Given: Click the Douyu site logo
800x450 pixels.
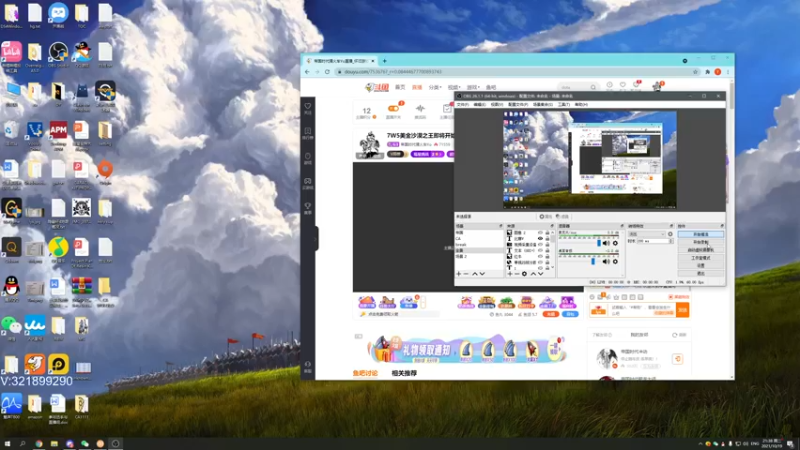Looking at the screenshot, I should point(377,87).
